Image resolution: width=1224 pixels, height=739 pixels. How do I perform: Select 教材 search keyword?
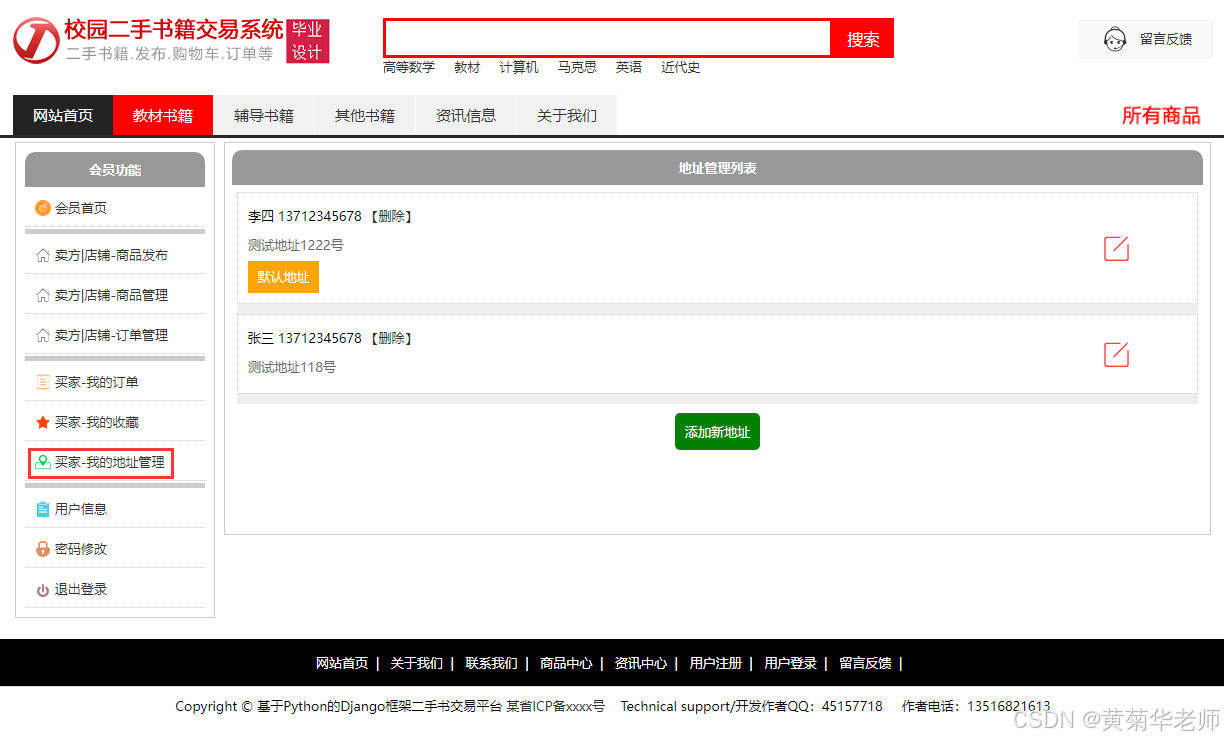(467, 67)
